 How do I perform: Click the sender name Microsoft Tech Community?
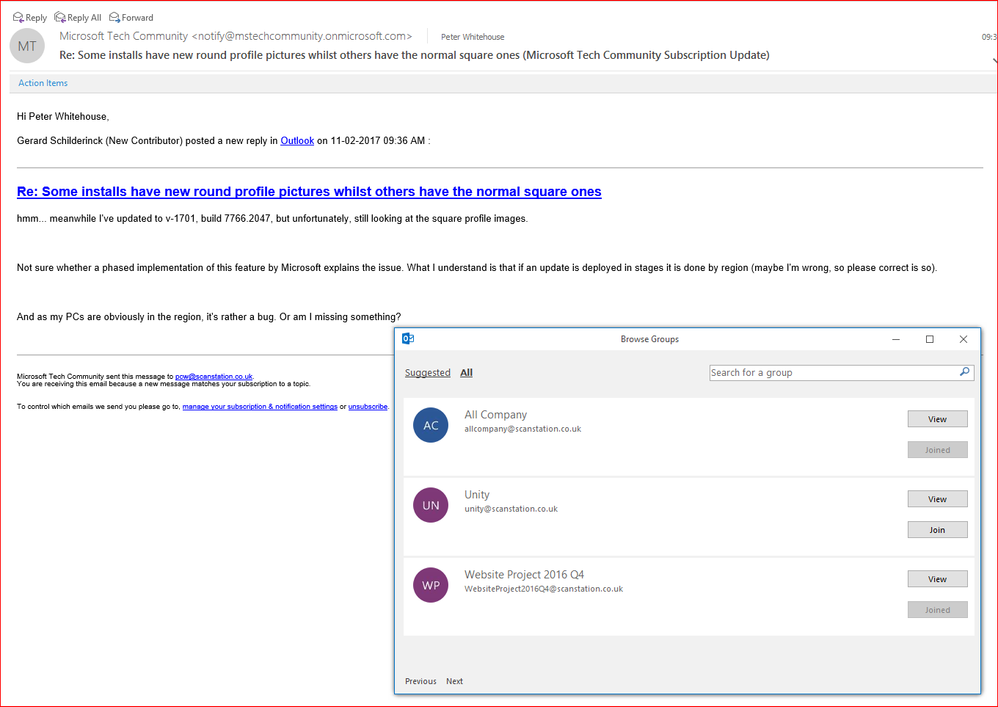[123, 36]
